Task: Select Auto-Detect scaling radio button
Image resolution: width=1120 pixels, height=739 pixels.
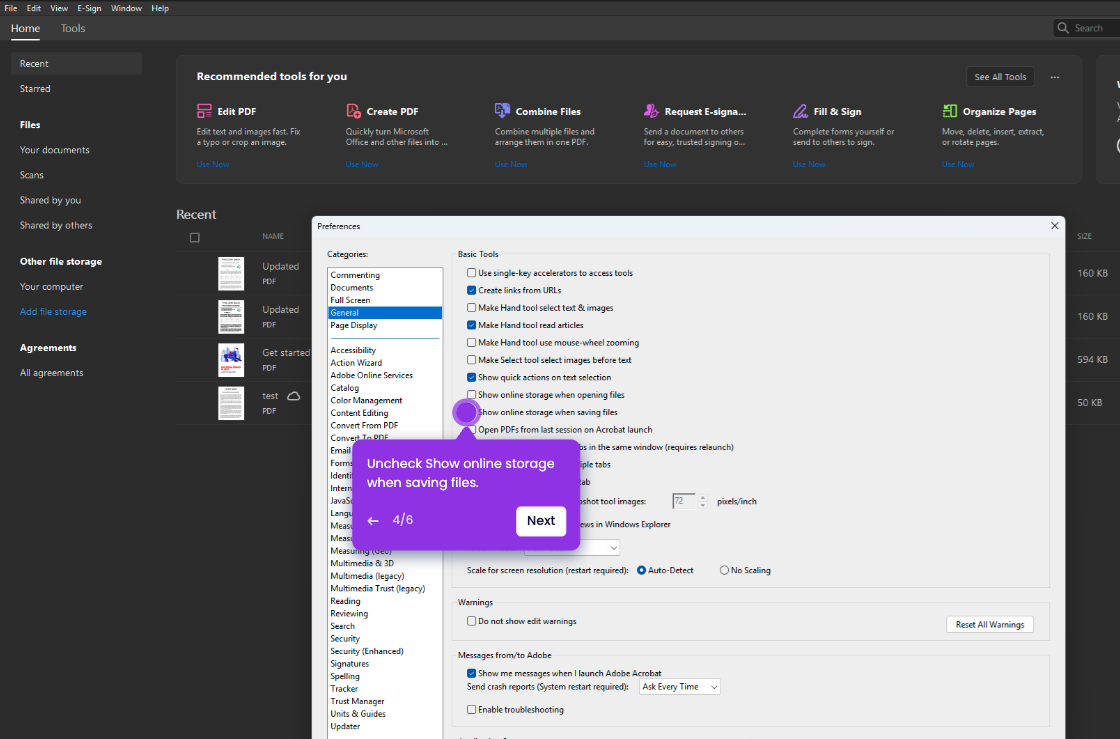Action: pyautogui.click(x=641, y=570)
